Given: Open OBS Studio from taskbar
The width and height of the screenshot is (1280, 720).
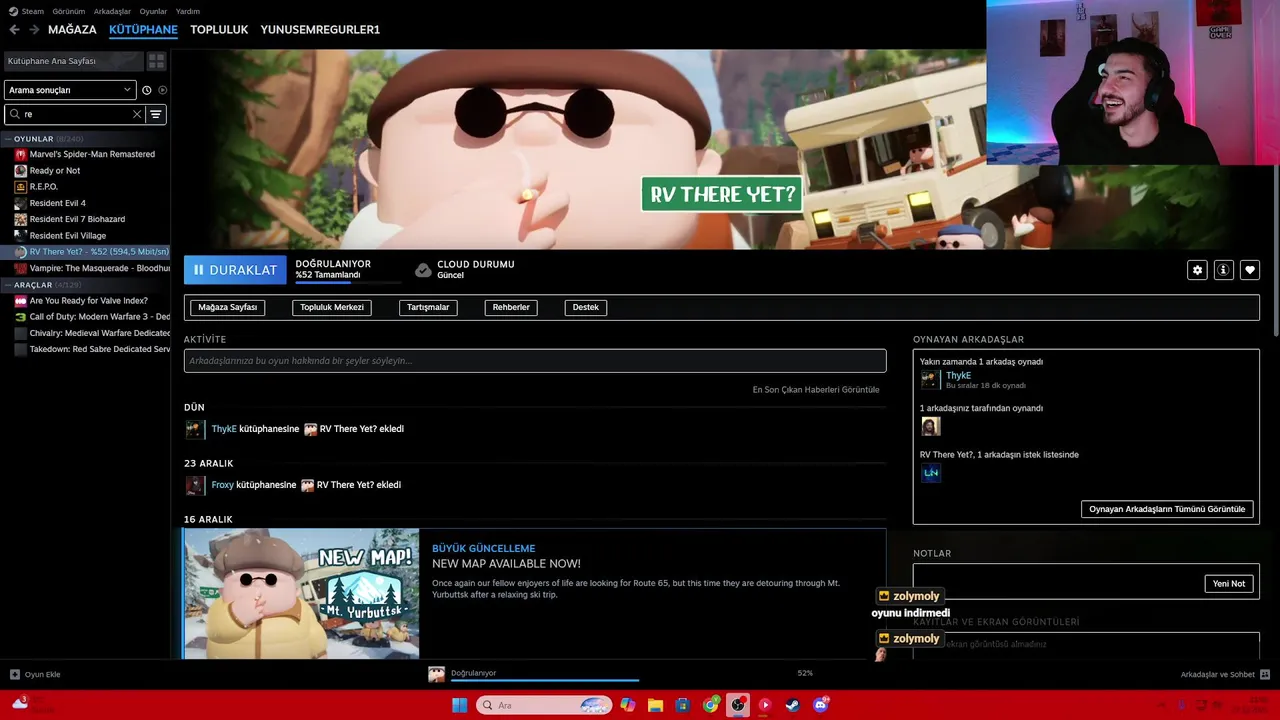Looking at the screenshot, I should click(738, 705).
